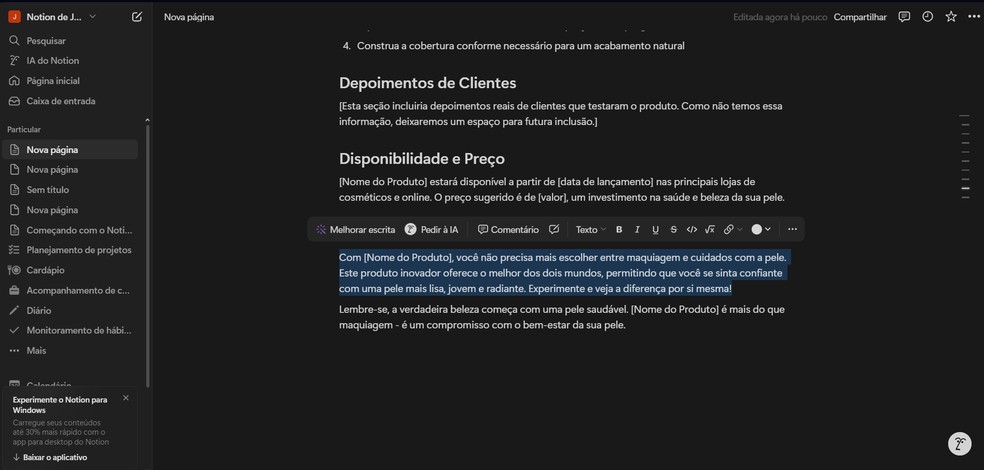Image resolution: width=984 pixels, height=470 pixels.
Task: Open the page comments icon in top bar
Action: pos(904,17)
